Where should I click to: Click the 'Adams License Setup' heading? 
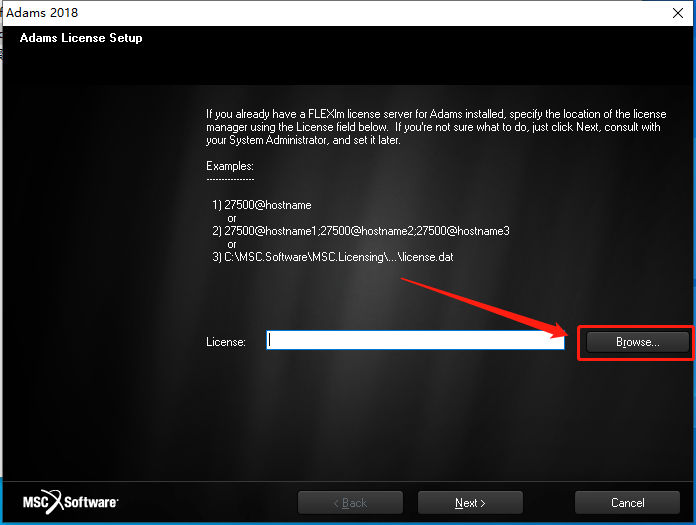[81, 38]
